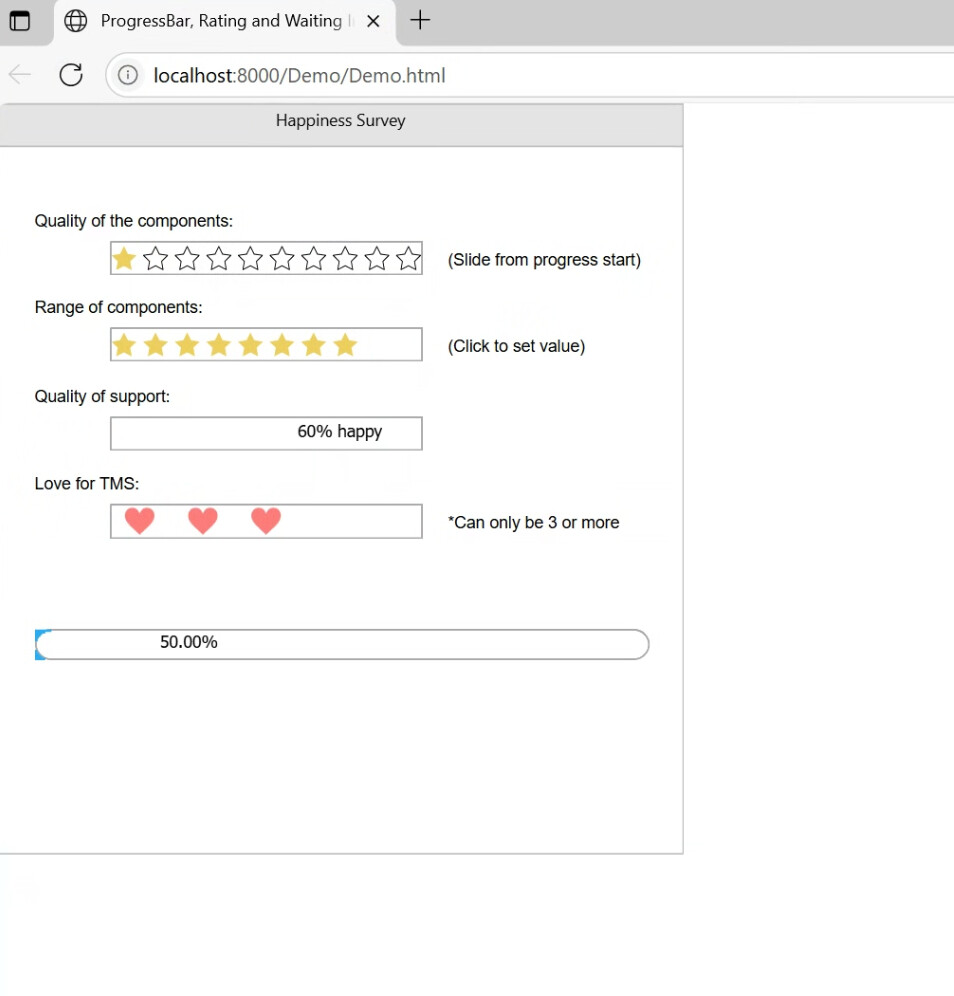This screenshot has width=954, height=996.
Task: Click the third heart in Love for TMS
Action: [x=266, y=521]
